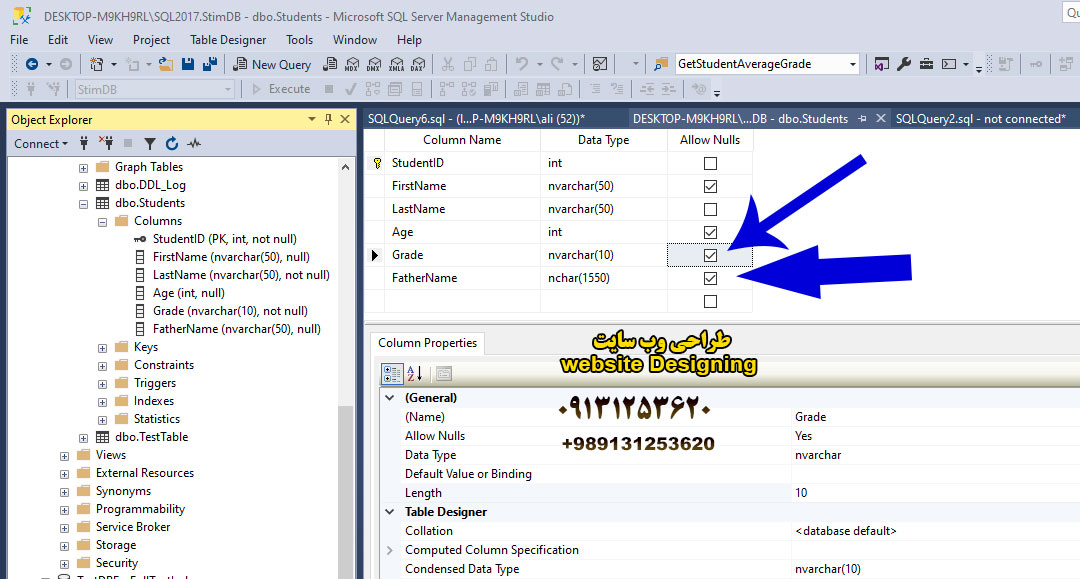The height and width of the screenshot is (579, 1080).
Task: Click the New Query toolbar button
Action: 273,64
